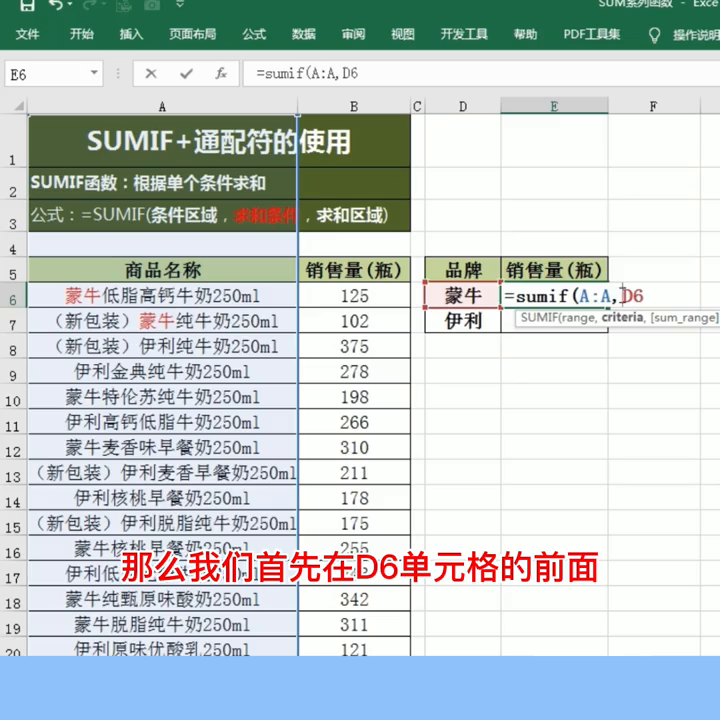720x720 pixels.
Task: Click the title cell SUMIF+通配符的使用
Action: [219, 141]
